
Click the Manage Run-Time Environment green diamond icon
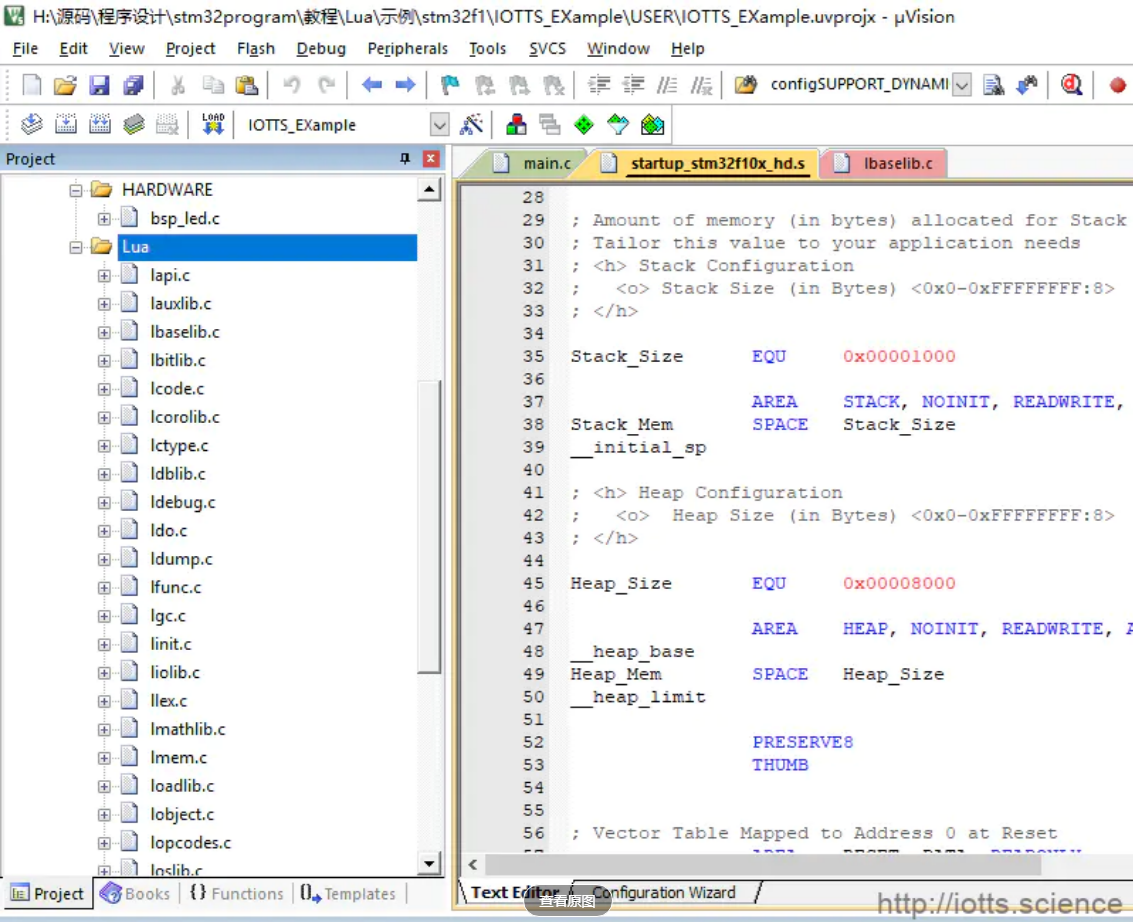[584, 125]
